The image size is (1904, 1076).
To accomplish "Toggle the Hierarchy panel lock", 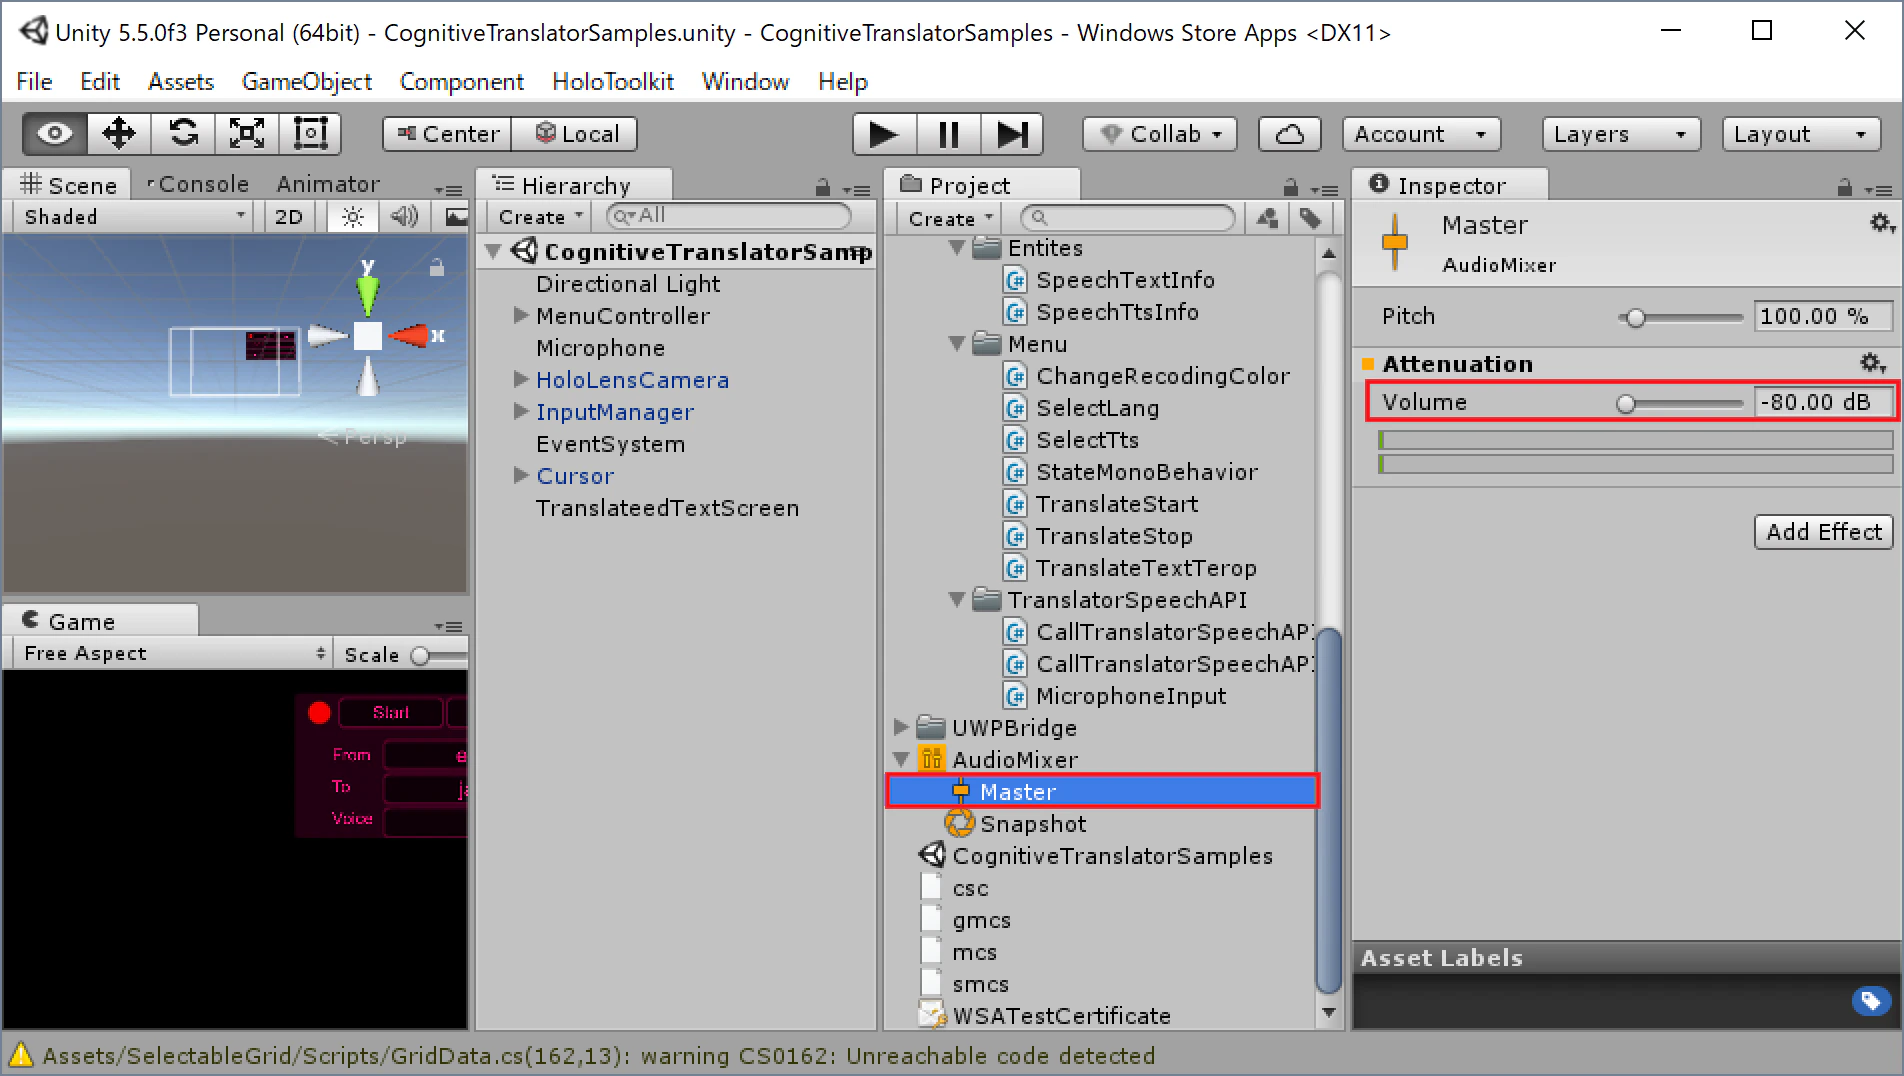I will click(822, 187).
